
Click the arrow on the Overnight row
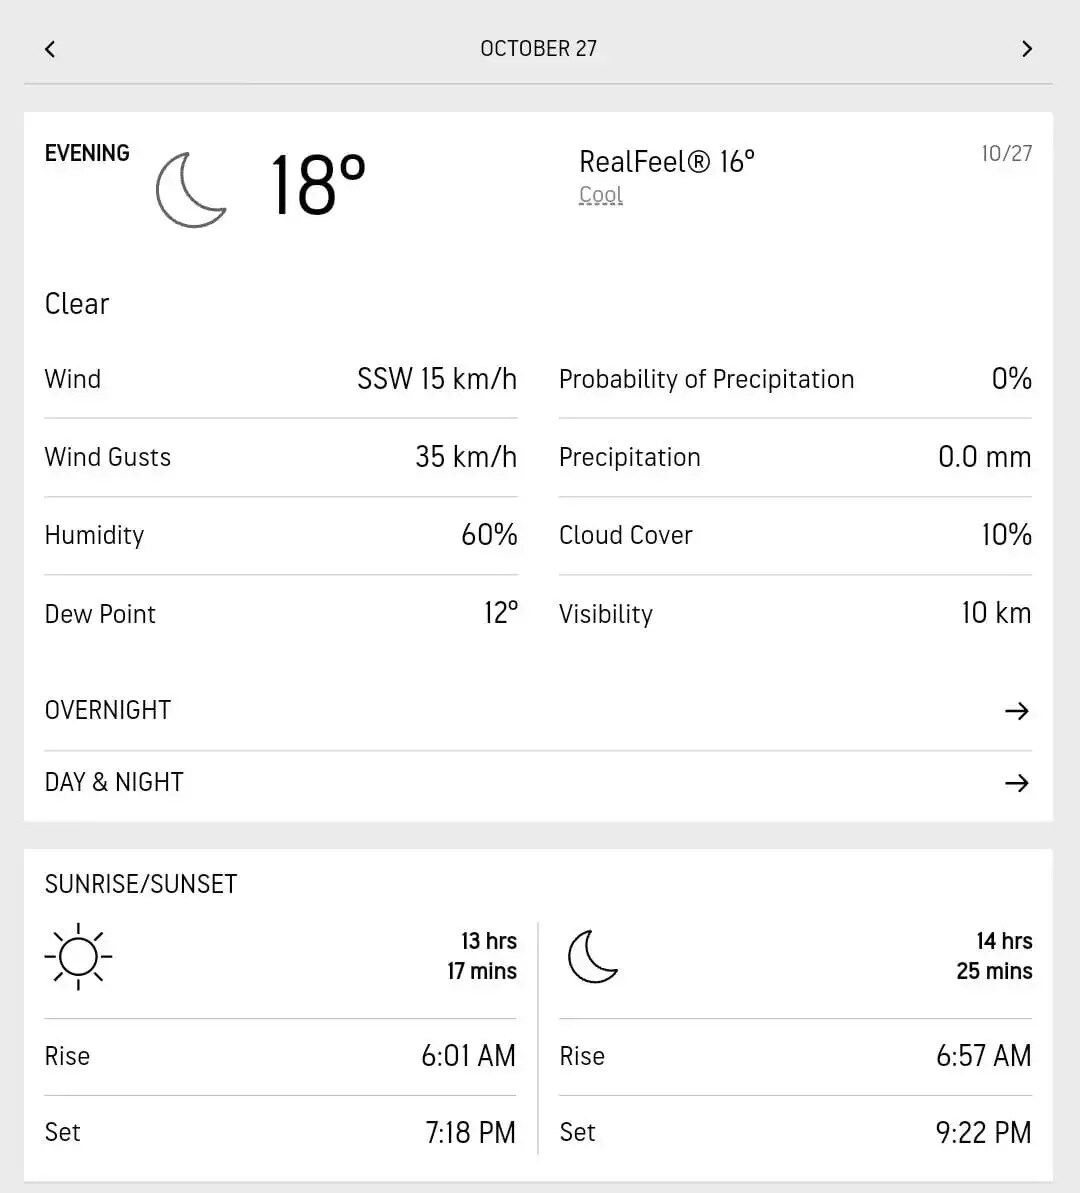point(1016,711)
